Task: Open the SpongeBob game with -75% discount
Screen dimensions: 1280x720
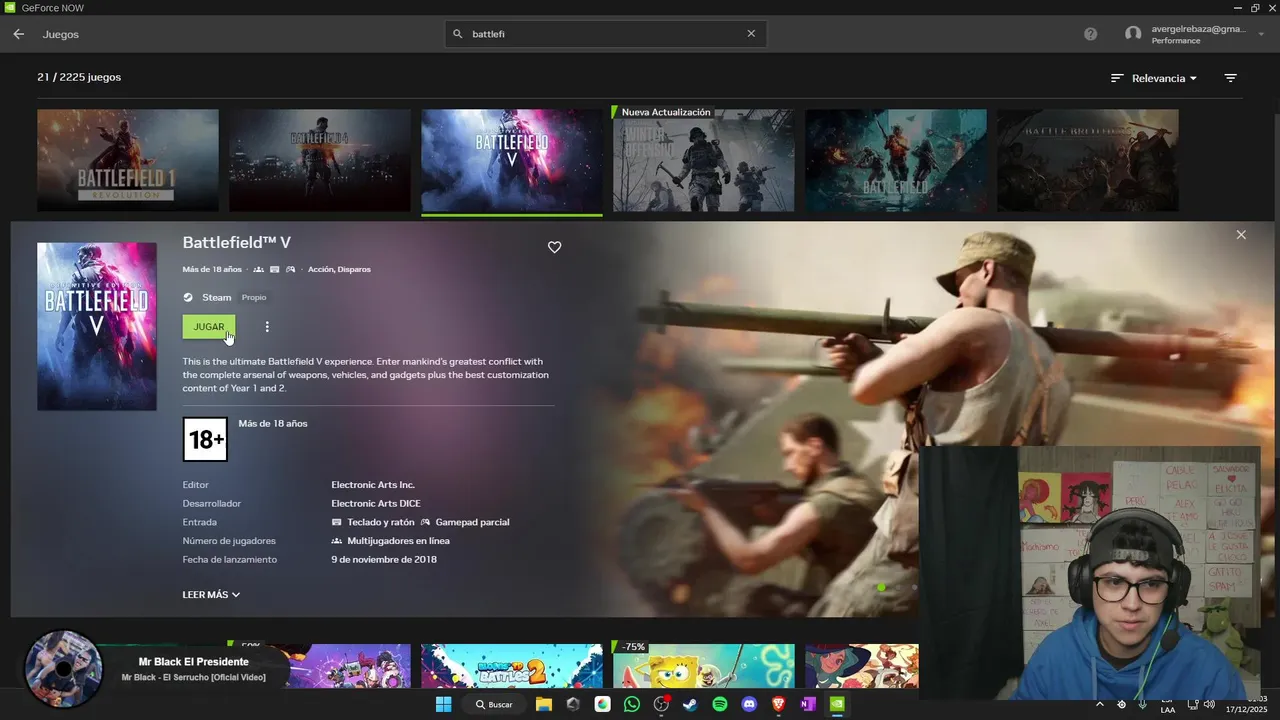Action: coord(704,666)
